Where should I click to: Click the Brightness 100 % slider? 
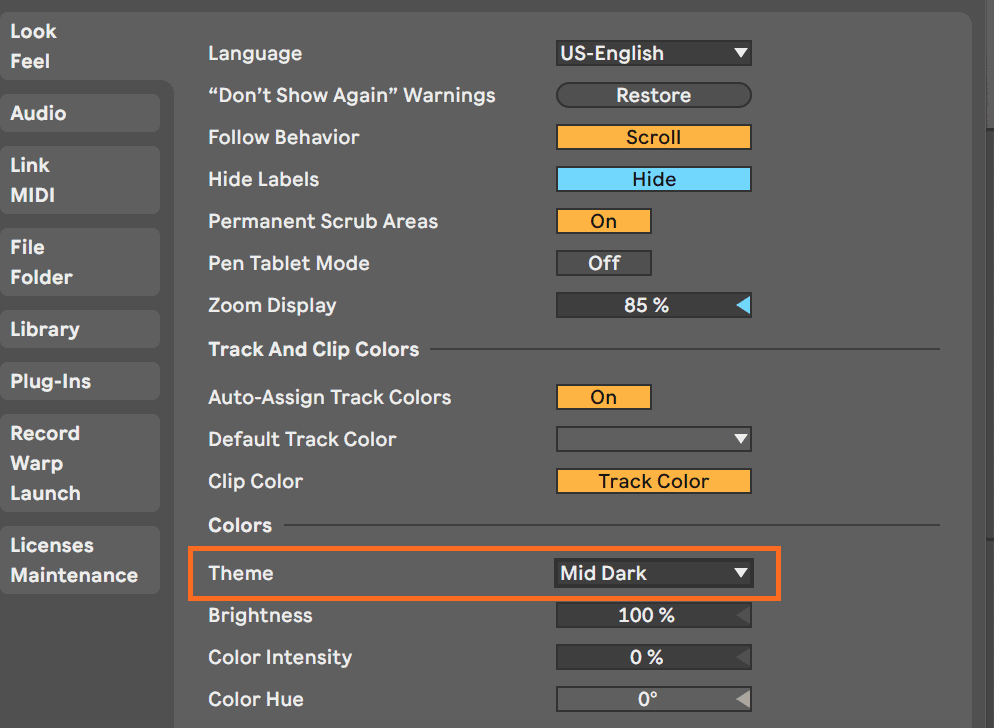[x=654, y=615]
